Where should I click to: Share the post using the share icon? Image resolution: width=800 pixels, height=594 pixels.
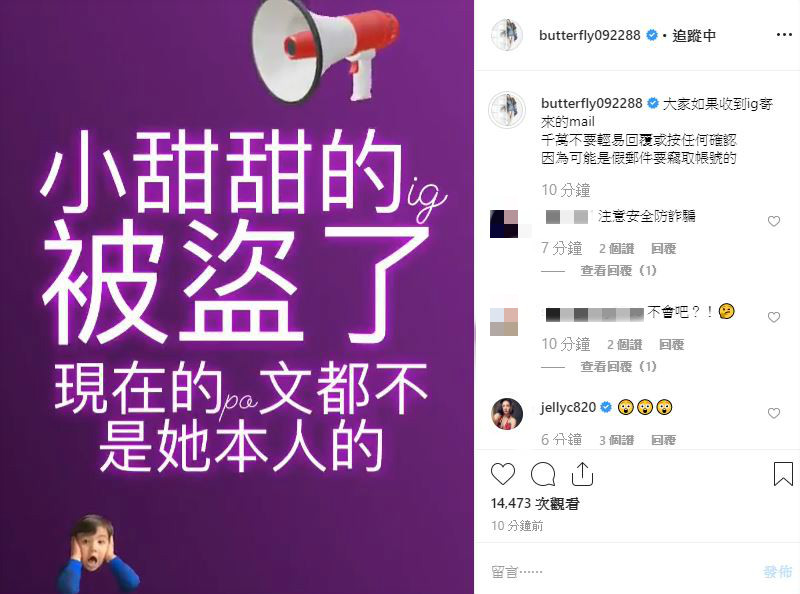pyautogui.click(x=582, y=474)
